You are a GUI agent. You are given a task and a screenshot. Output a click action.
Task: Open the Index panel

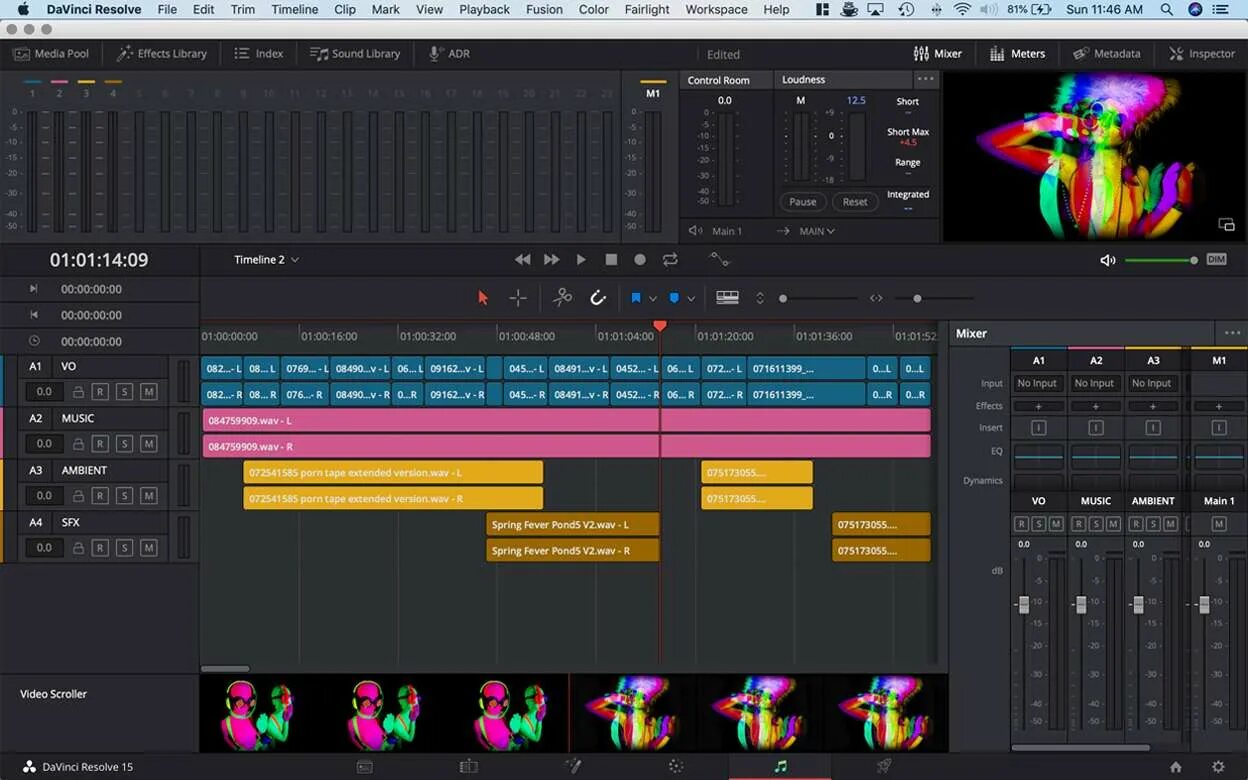click(x=259, y=54)
